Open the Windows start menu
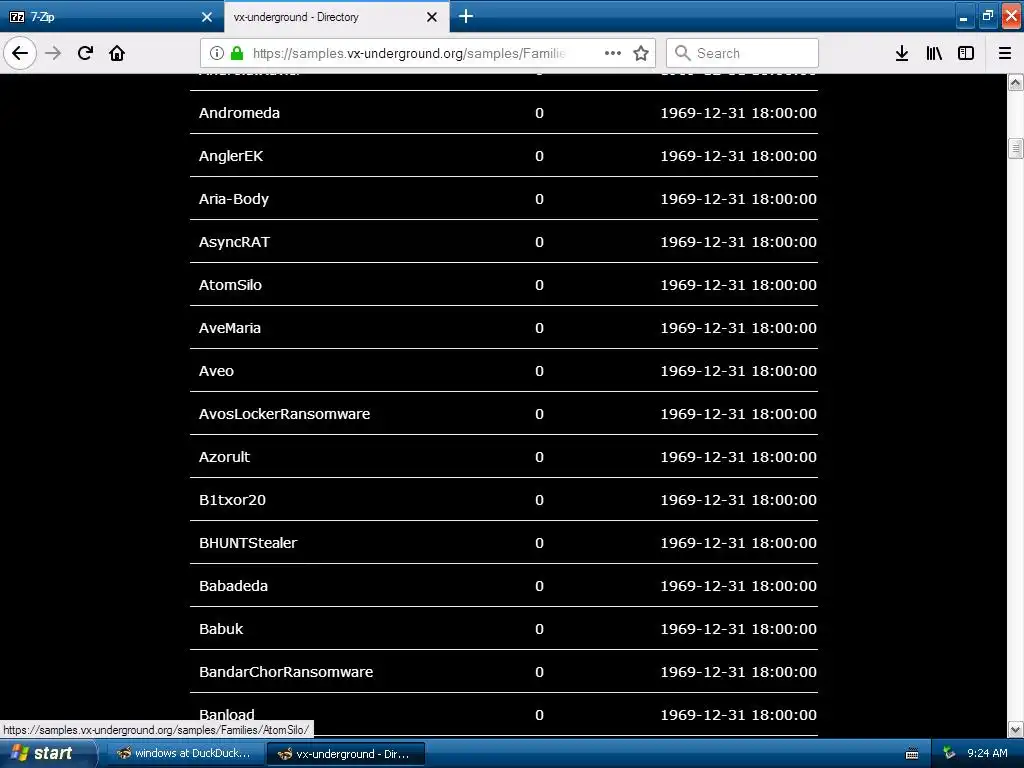 [x=48, y=754]
